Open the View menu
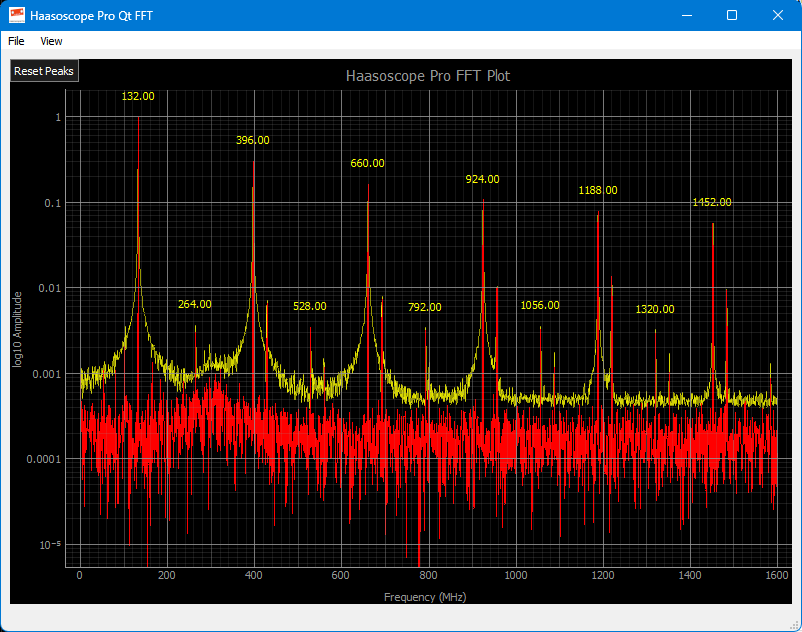 tap(51, 41)
